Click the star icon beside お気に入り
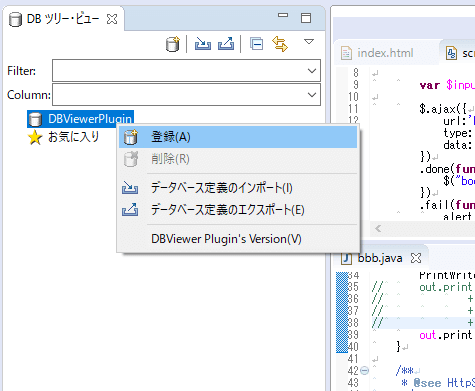The width and height of the screenshot is (475, 391). click(x=35, y=137)
